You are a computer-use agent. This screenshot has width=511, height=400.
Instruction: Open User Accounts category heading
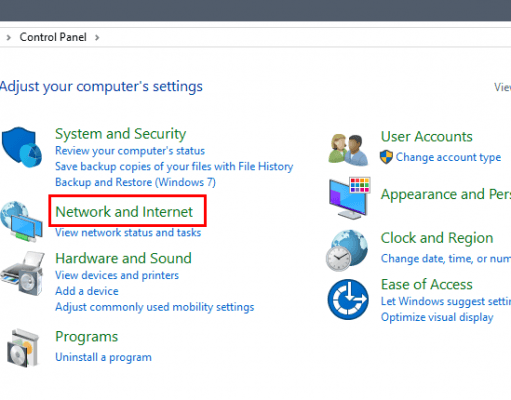pyautogui.click(x=427, y=137)
